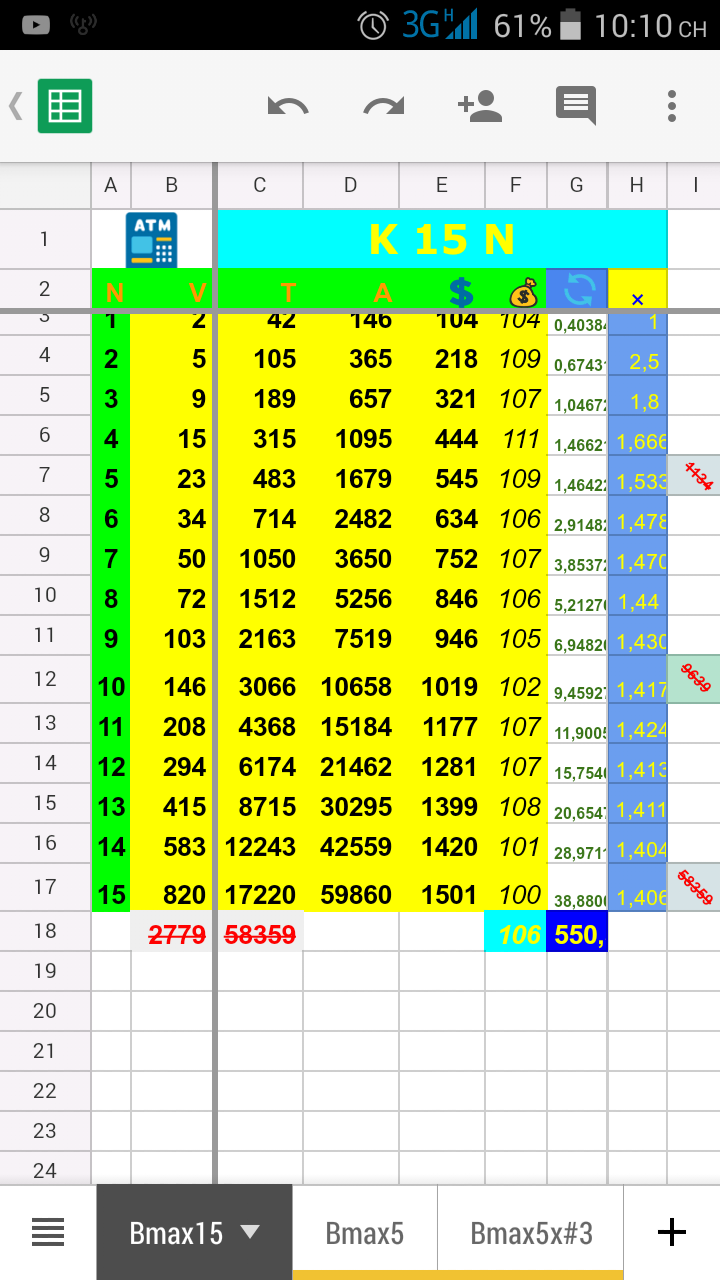Tap the green Sheets home icon
720x1280 pixels.
click(65, 106)
